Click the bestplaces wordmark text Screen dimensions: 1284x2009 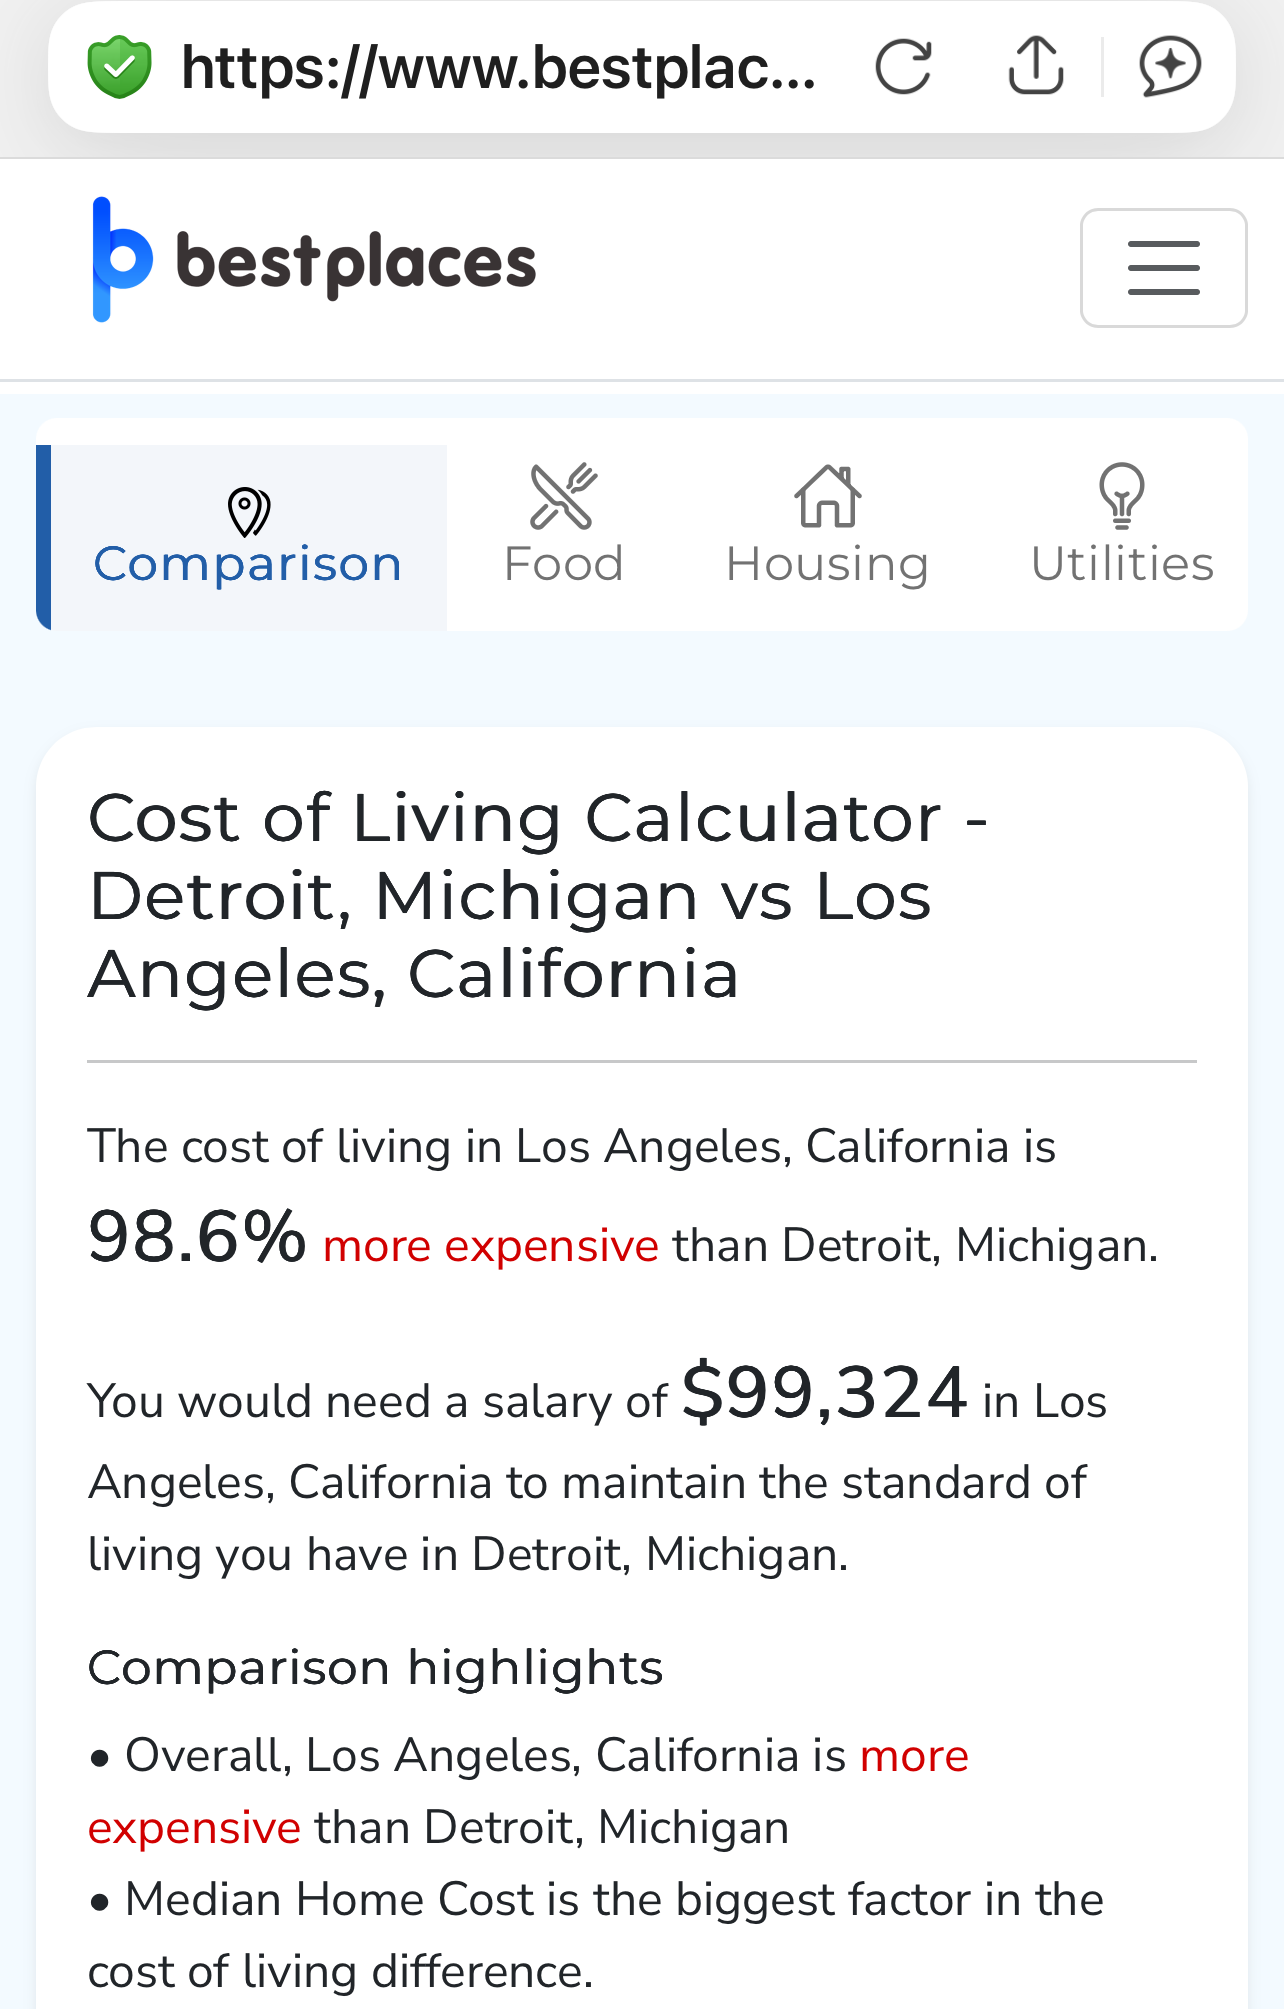[x=356, y=263]
